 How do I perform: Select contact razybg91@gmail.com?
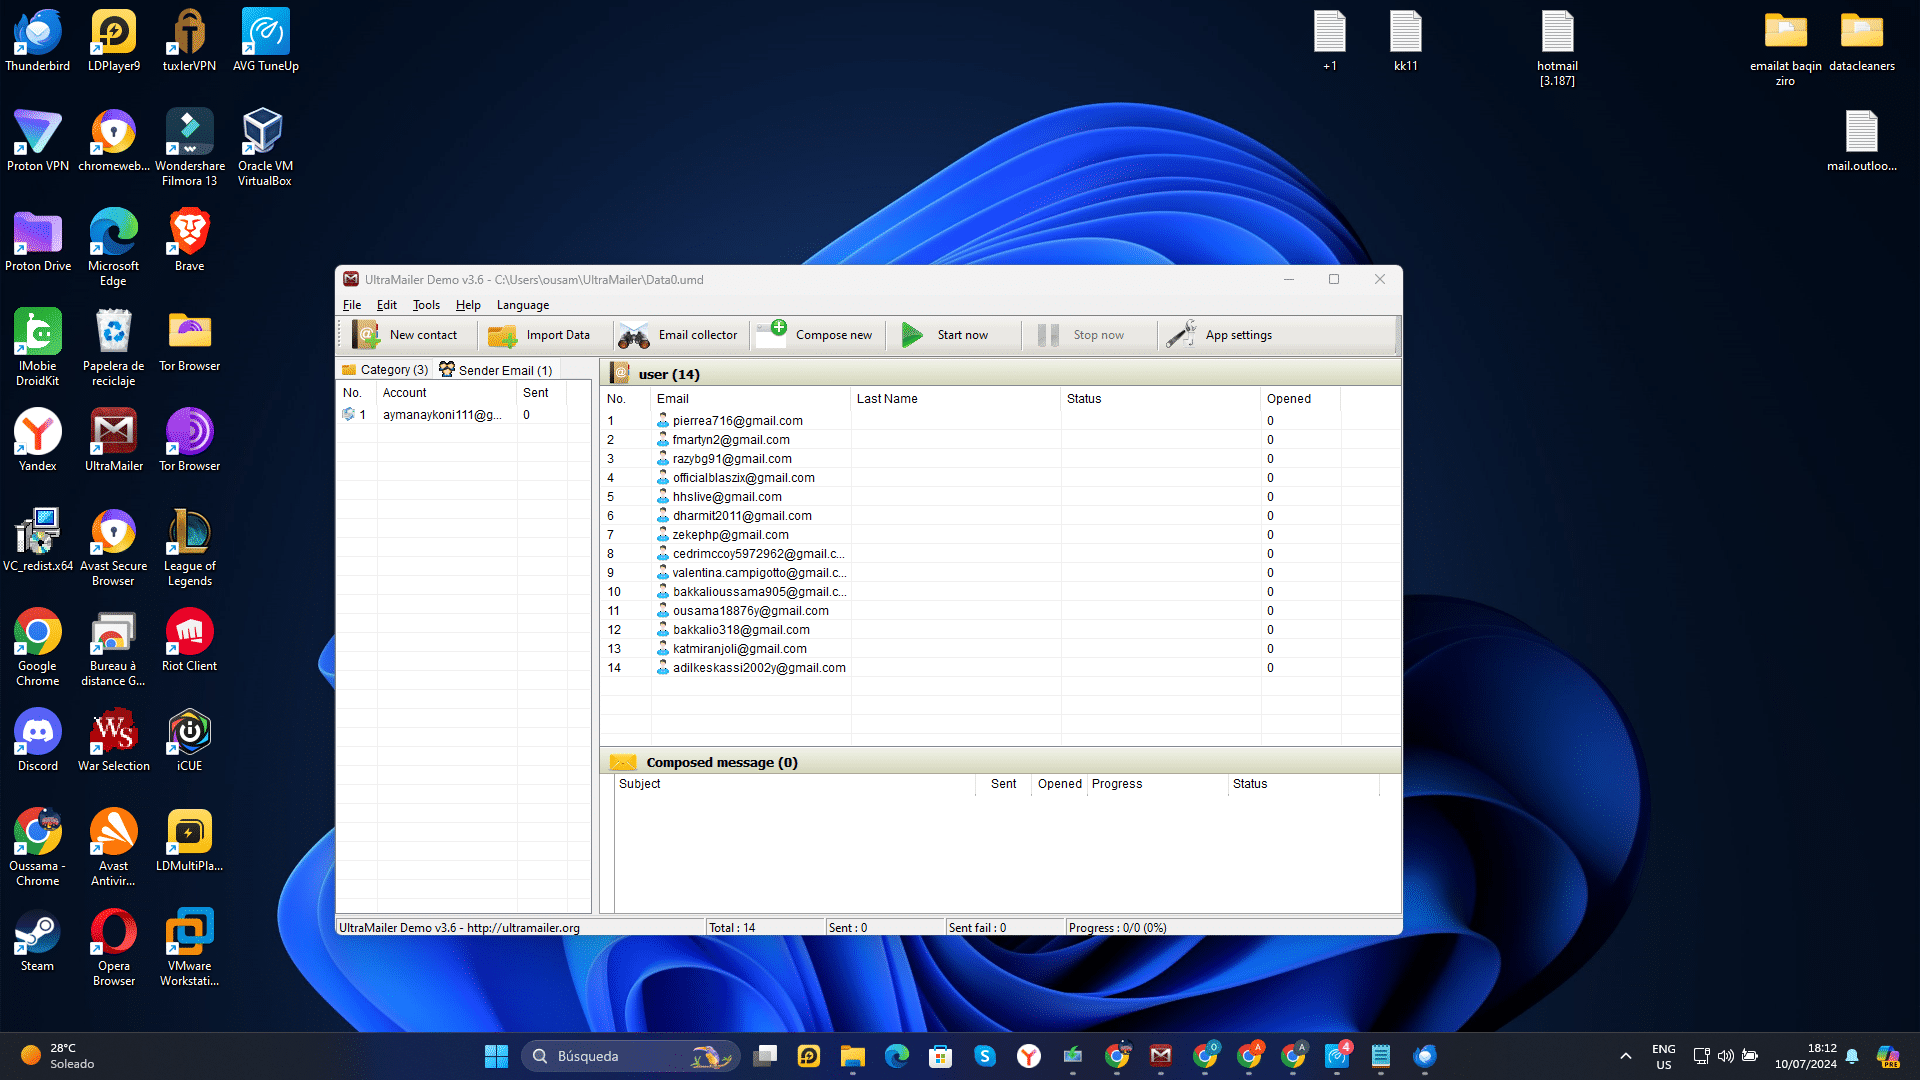click(732, 459)
